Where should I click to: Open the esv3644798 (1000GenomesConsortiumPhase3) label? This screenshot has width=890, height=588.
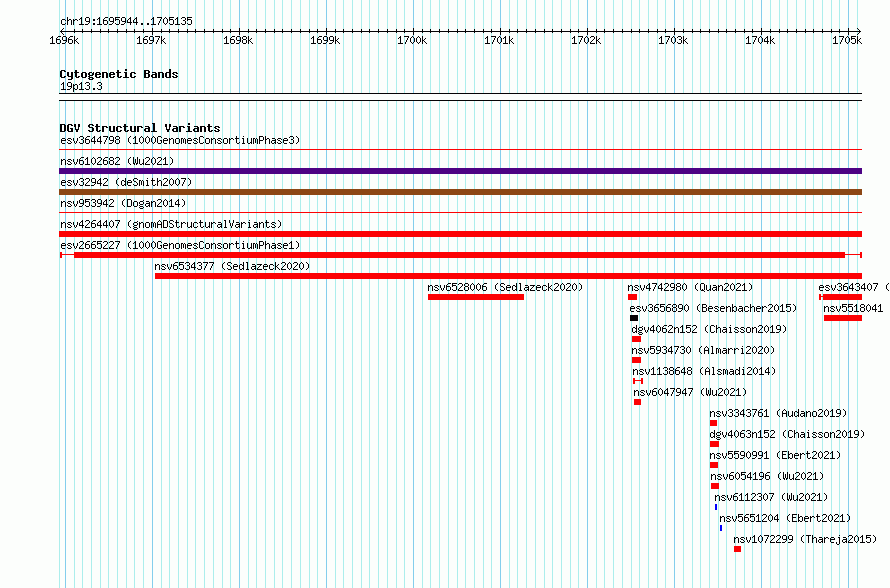pyautogui.click(x=180, y=140)
